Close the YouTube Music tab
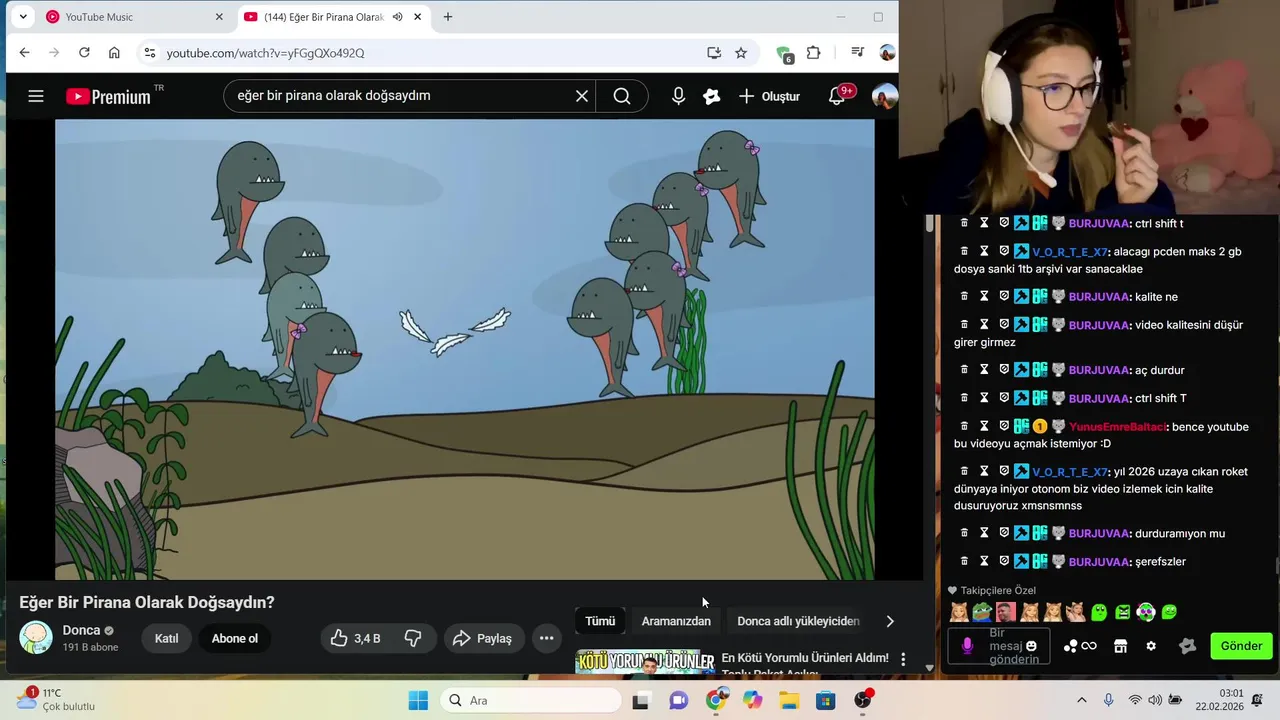This screenshot has width=1280, height=720. (x=219, y=17)
